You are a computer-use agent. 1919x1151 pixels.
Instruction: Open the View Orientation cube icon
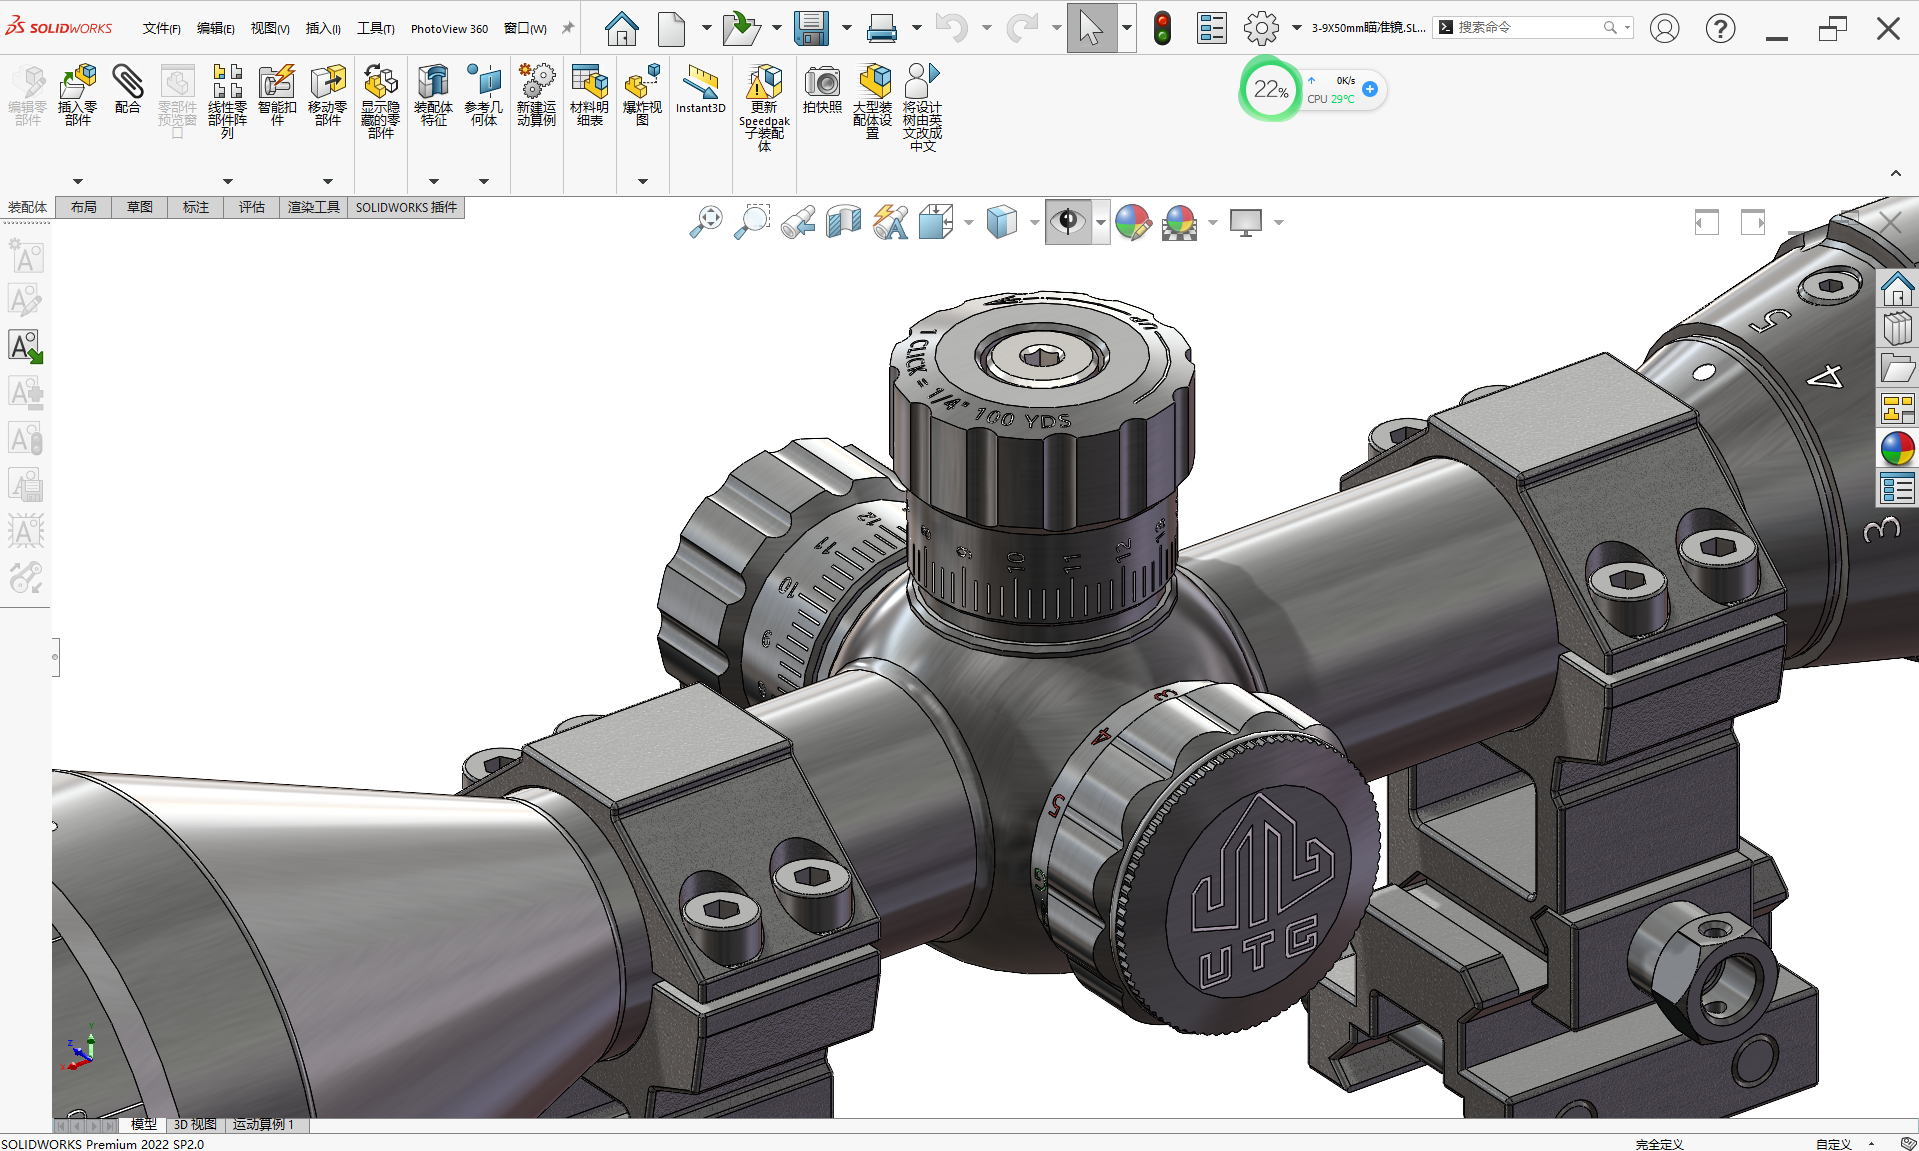tap(936, 222)
